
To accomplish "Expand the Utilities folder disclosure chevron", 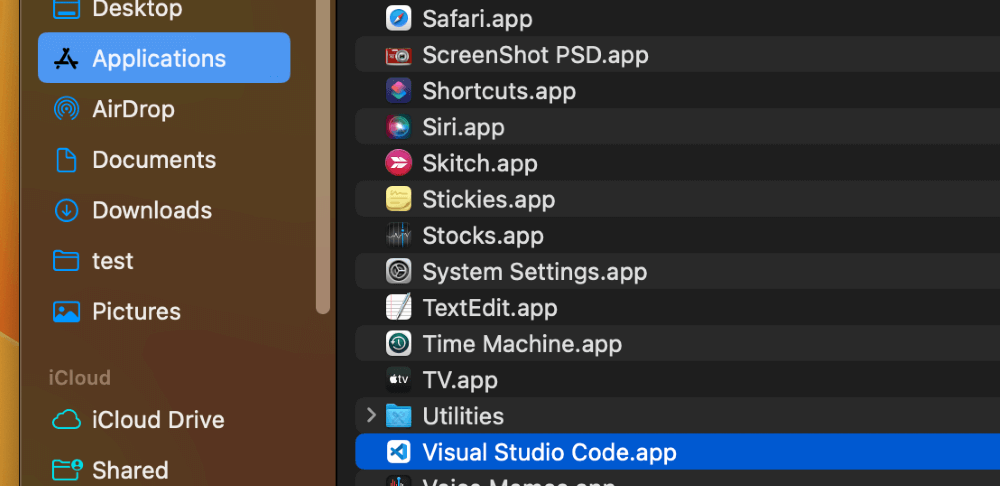I will (x=371, y=416).
